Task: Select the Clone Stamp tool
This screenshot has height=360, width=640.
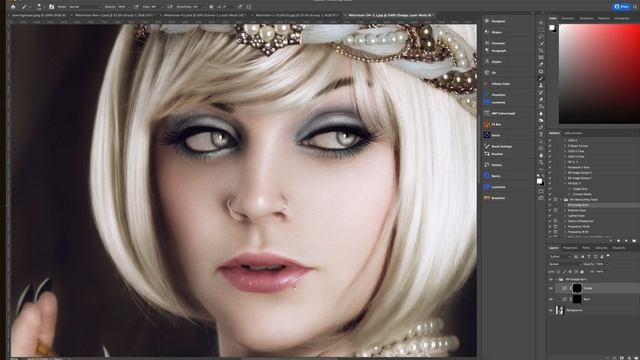Action: pos(541,85)
